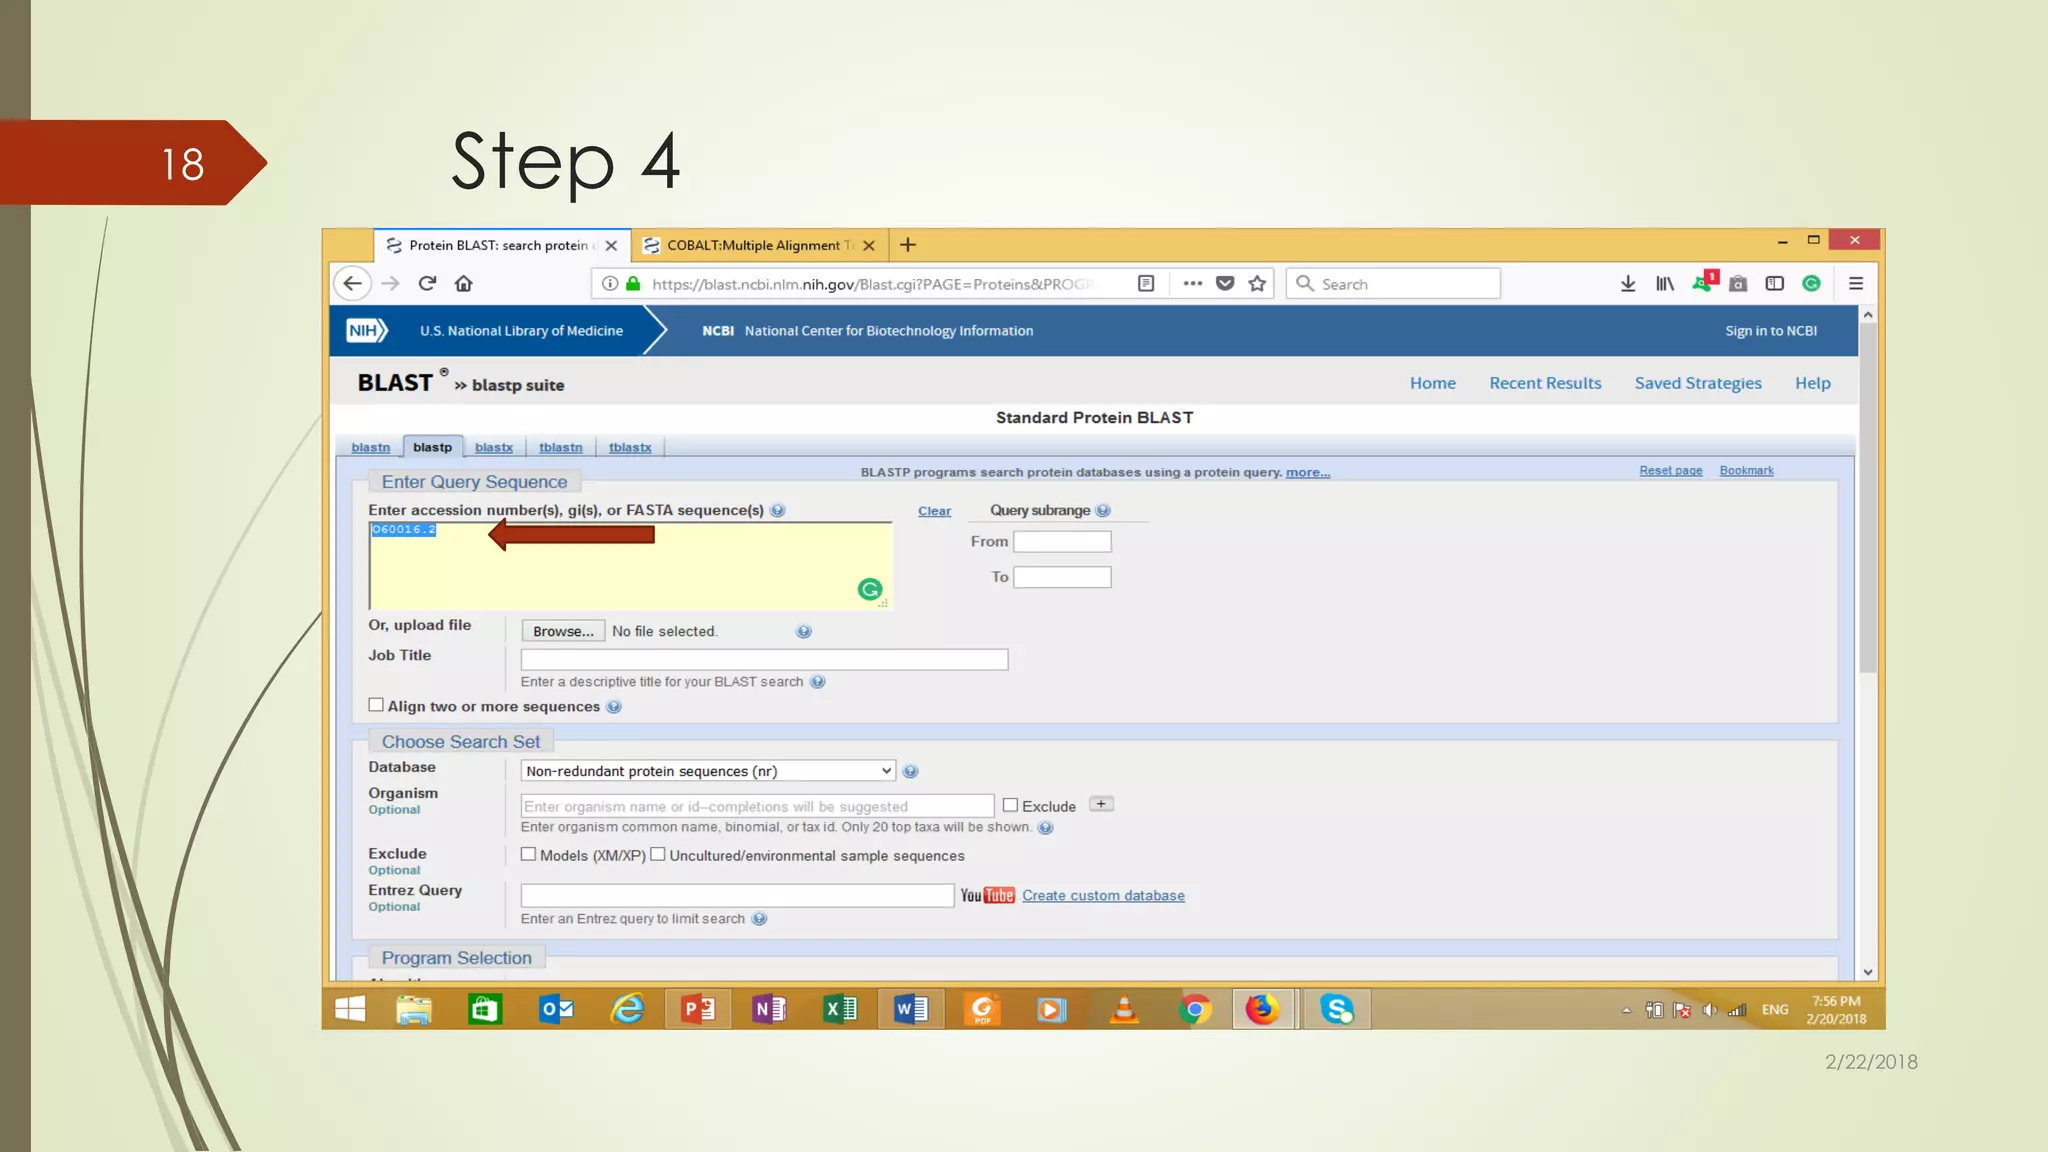Open help icon beside Database dropdown

pyautogui.click(x=910, y=771)
